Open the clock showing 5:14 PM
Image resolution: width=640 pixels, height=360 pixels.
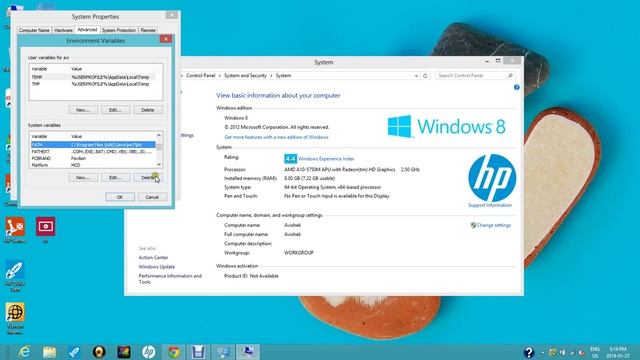click(x=618, y=352)
